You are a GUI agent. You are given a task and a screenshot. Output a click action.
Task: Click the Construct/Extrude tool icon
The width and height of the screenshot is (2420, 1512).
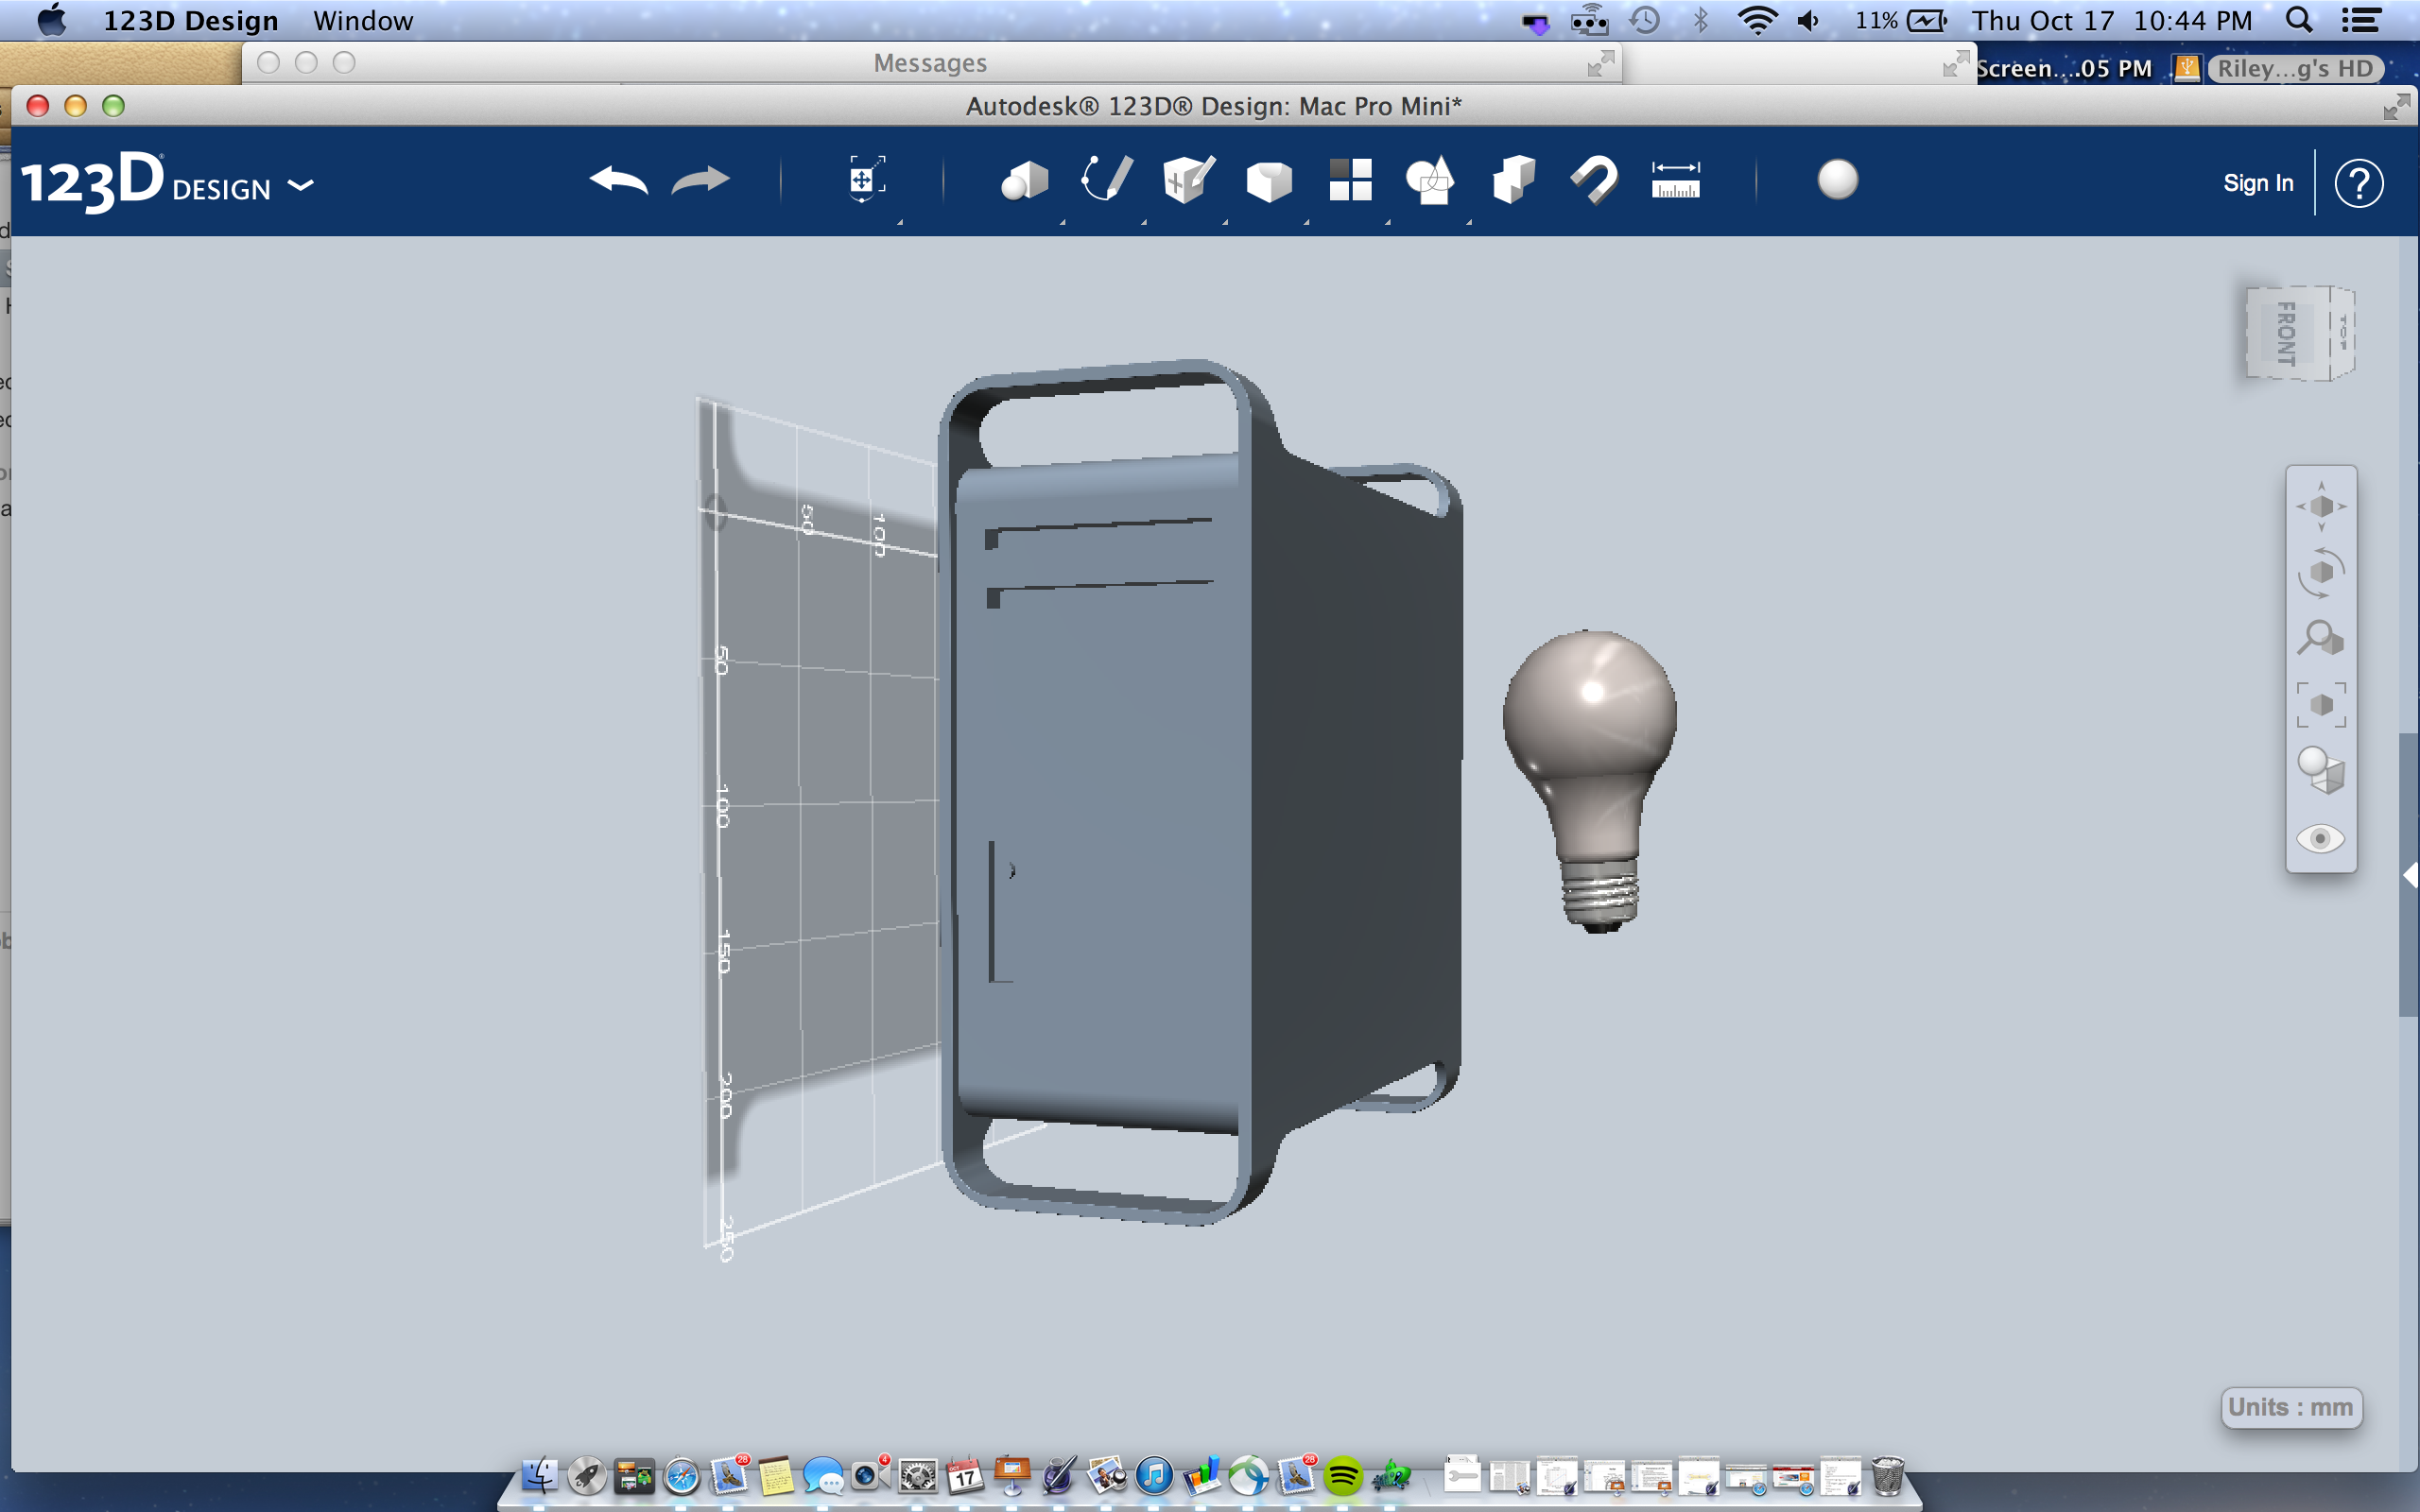[1186, 181]
